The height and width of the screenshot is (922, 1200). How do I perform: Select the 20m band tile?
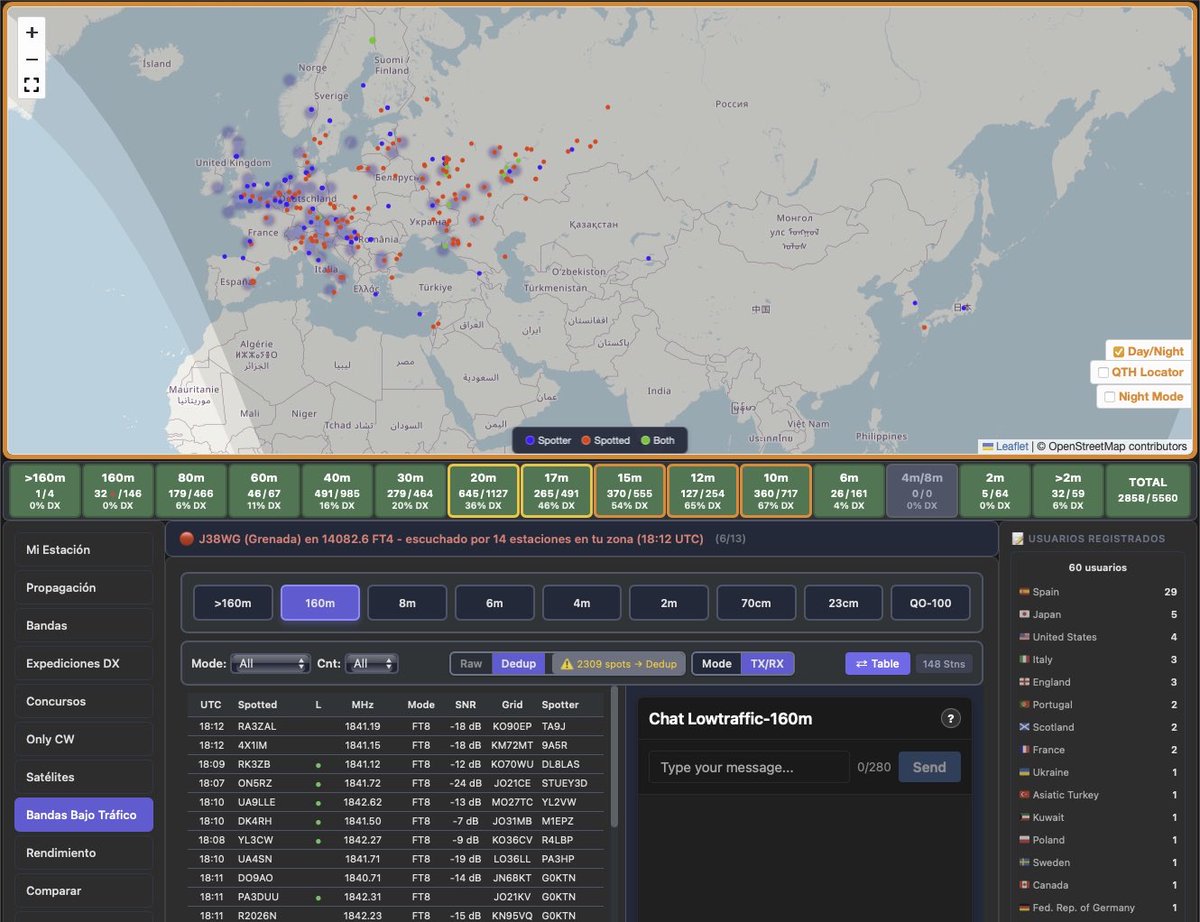[484, 490]
